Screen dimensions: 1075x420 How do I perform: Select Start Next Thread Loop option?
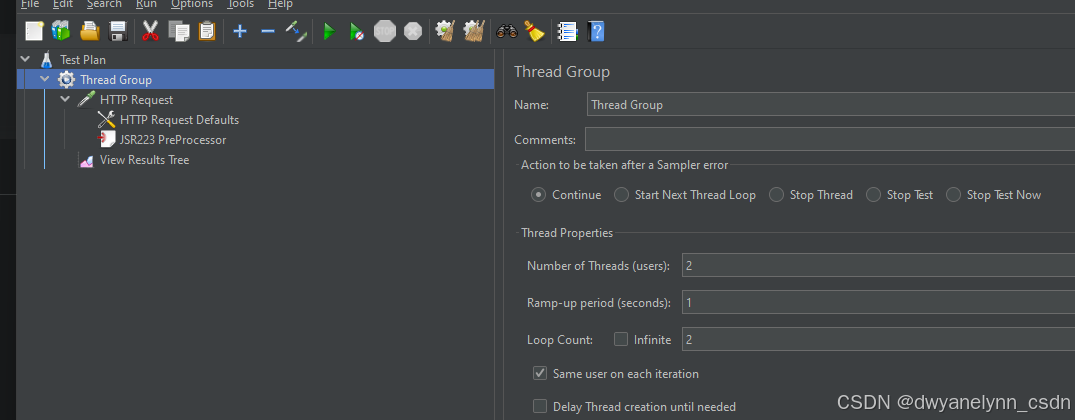tap(621, 195)
